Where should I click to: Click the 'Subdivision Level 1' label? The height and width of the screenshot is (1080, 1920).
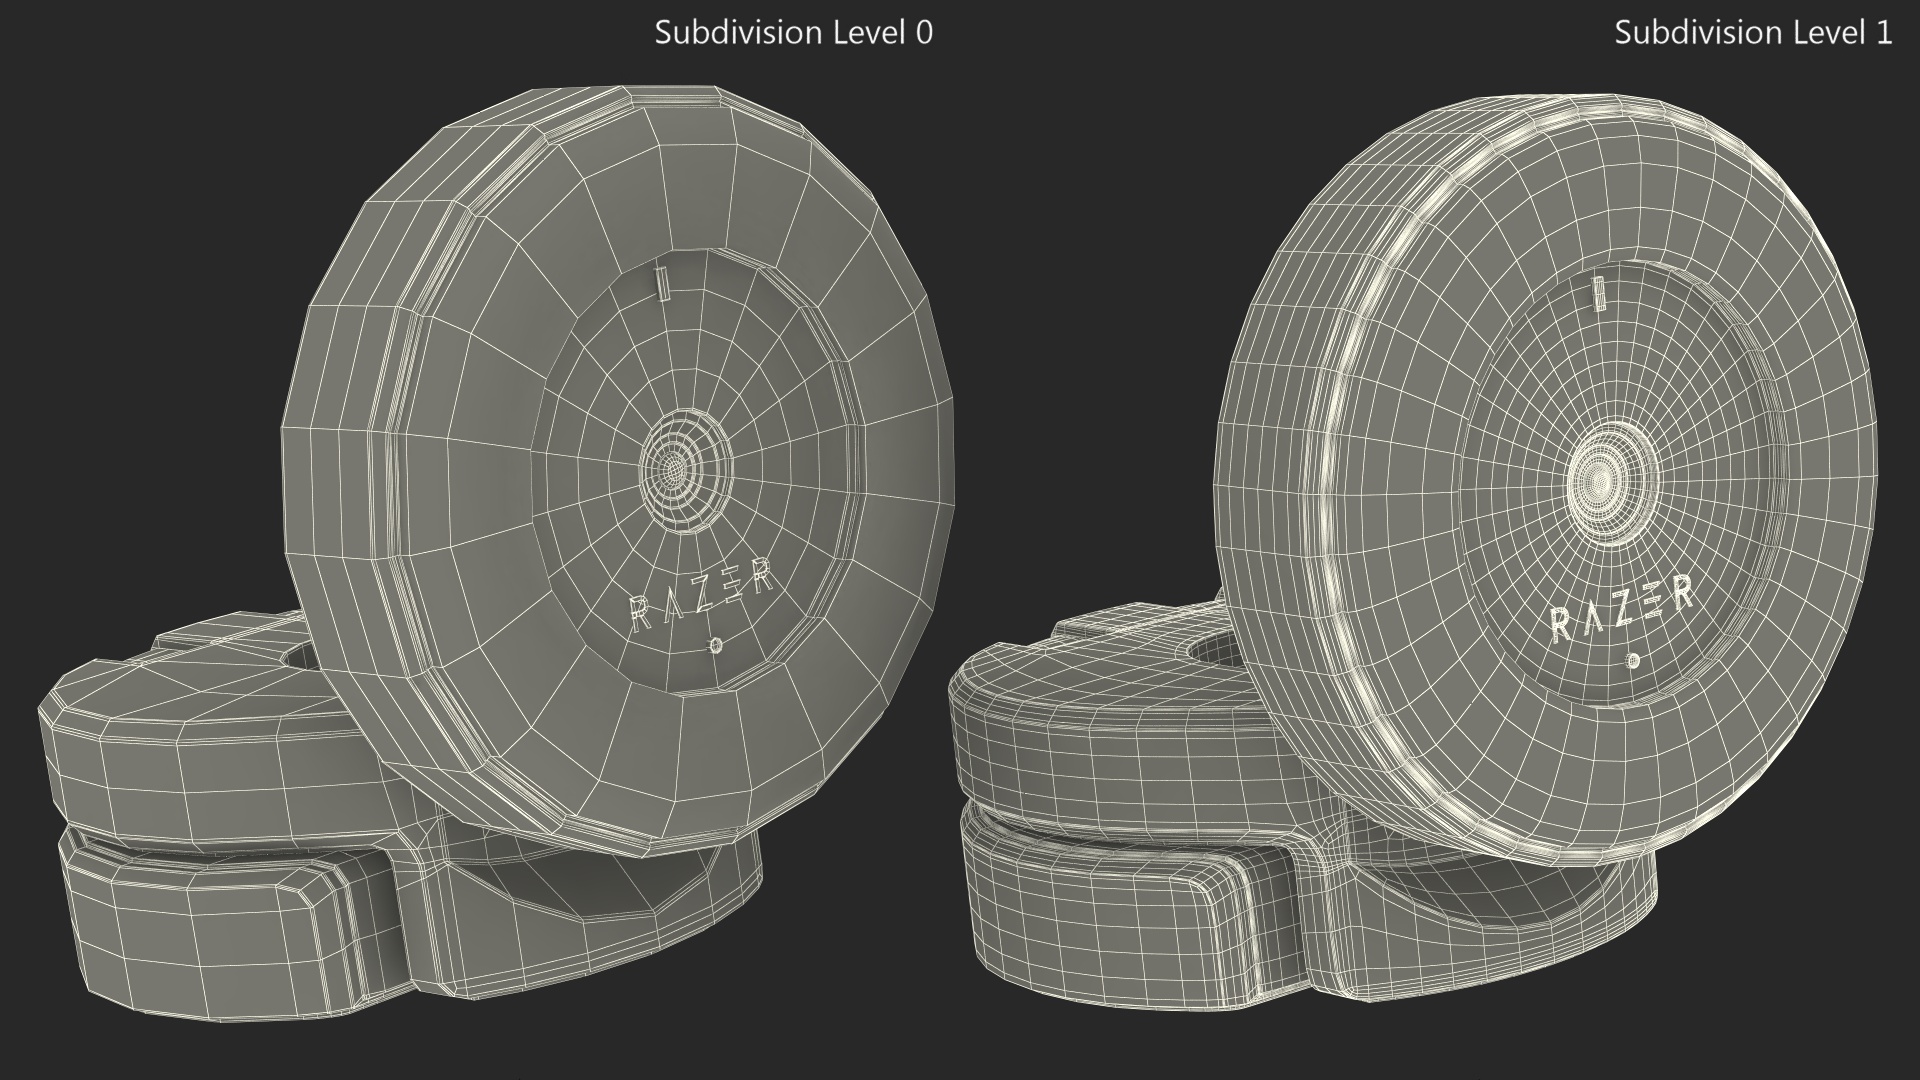1753,32
